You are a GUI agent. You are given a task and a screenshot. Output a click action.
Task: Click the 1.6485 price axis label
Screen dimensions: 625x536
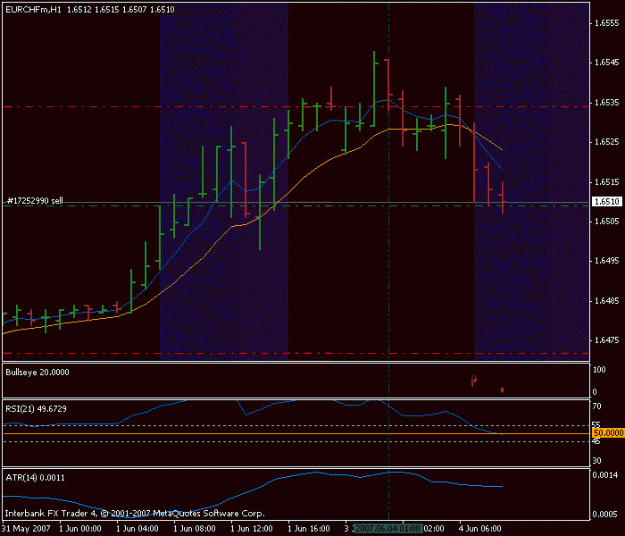pyautogui.click(x=607, y=301)
